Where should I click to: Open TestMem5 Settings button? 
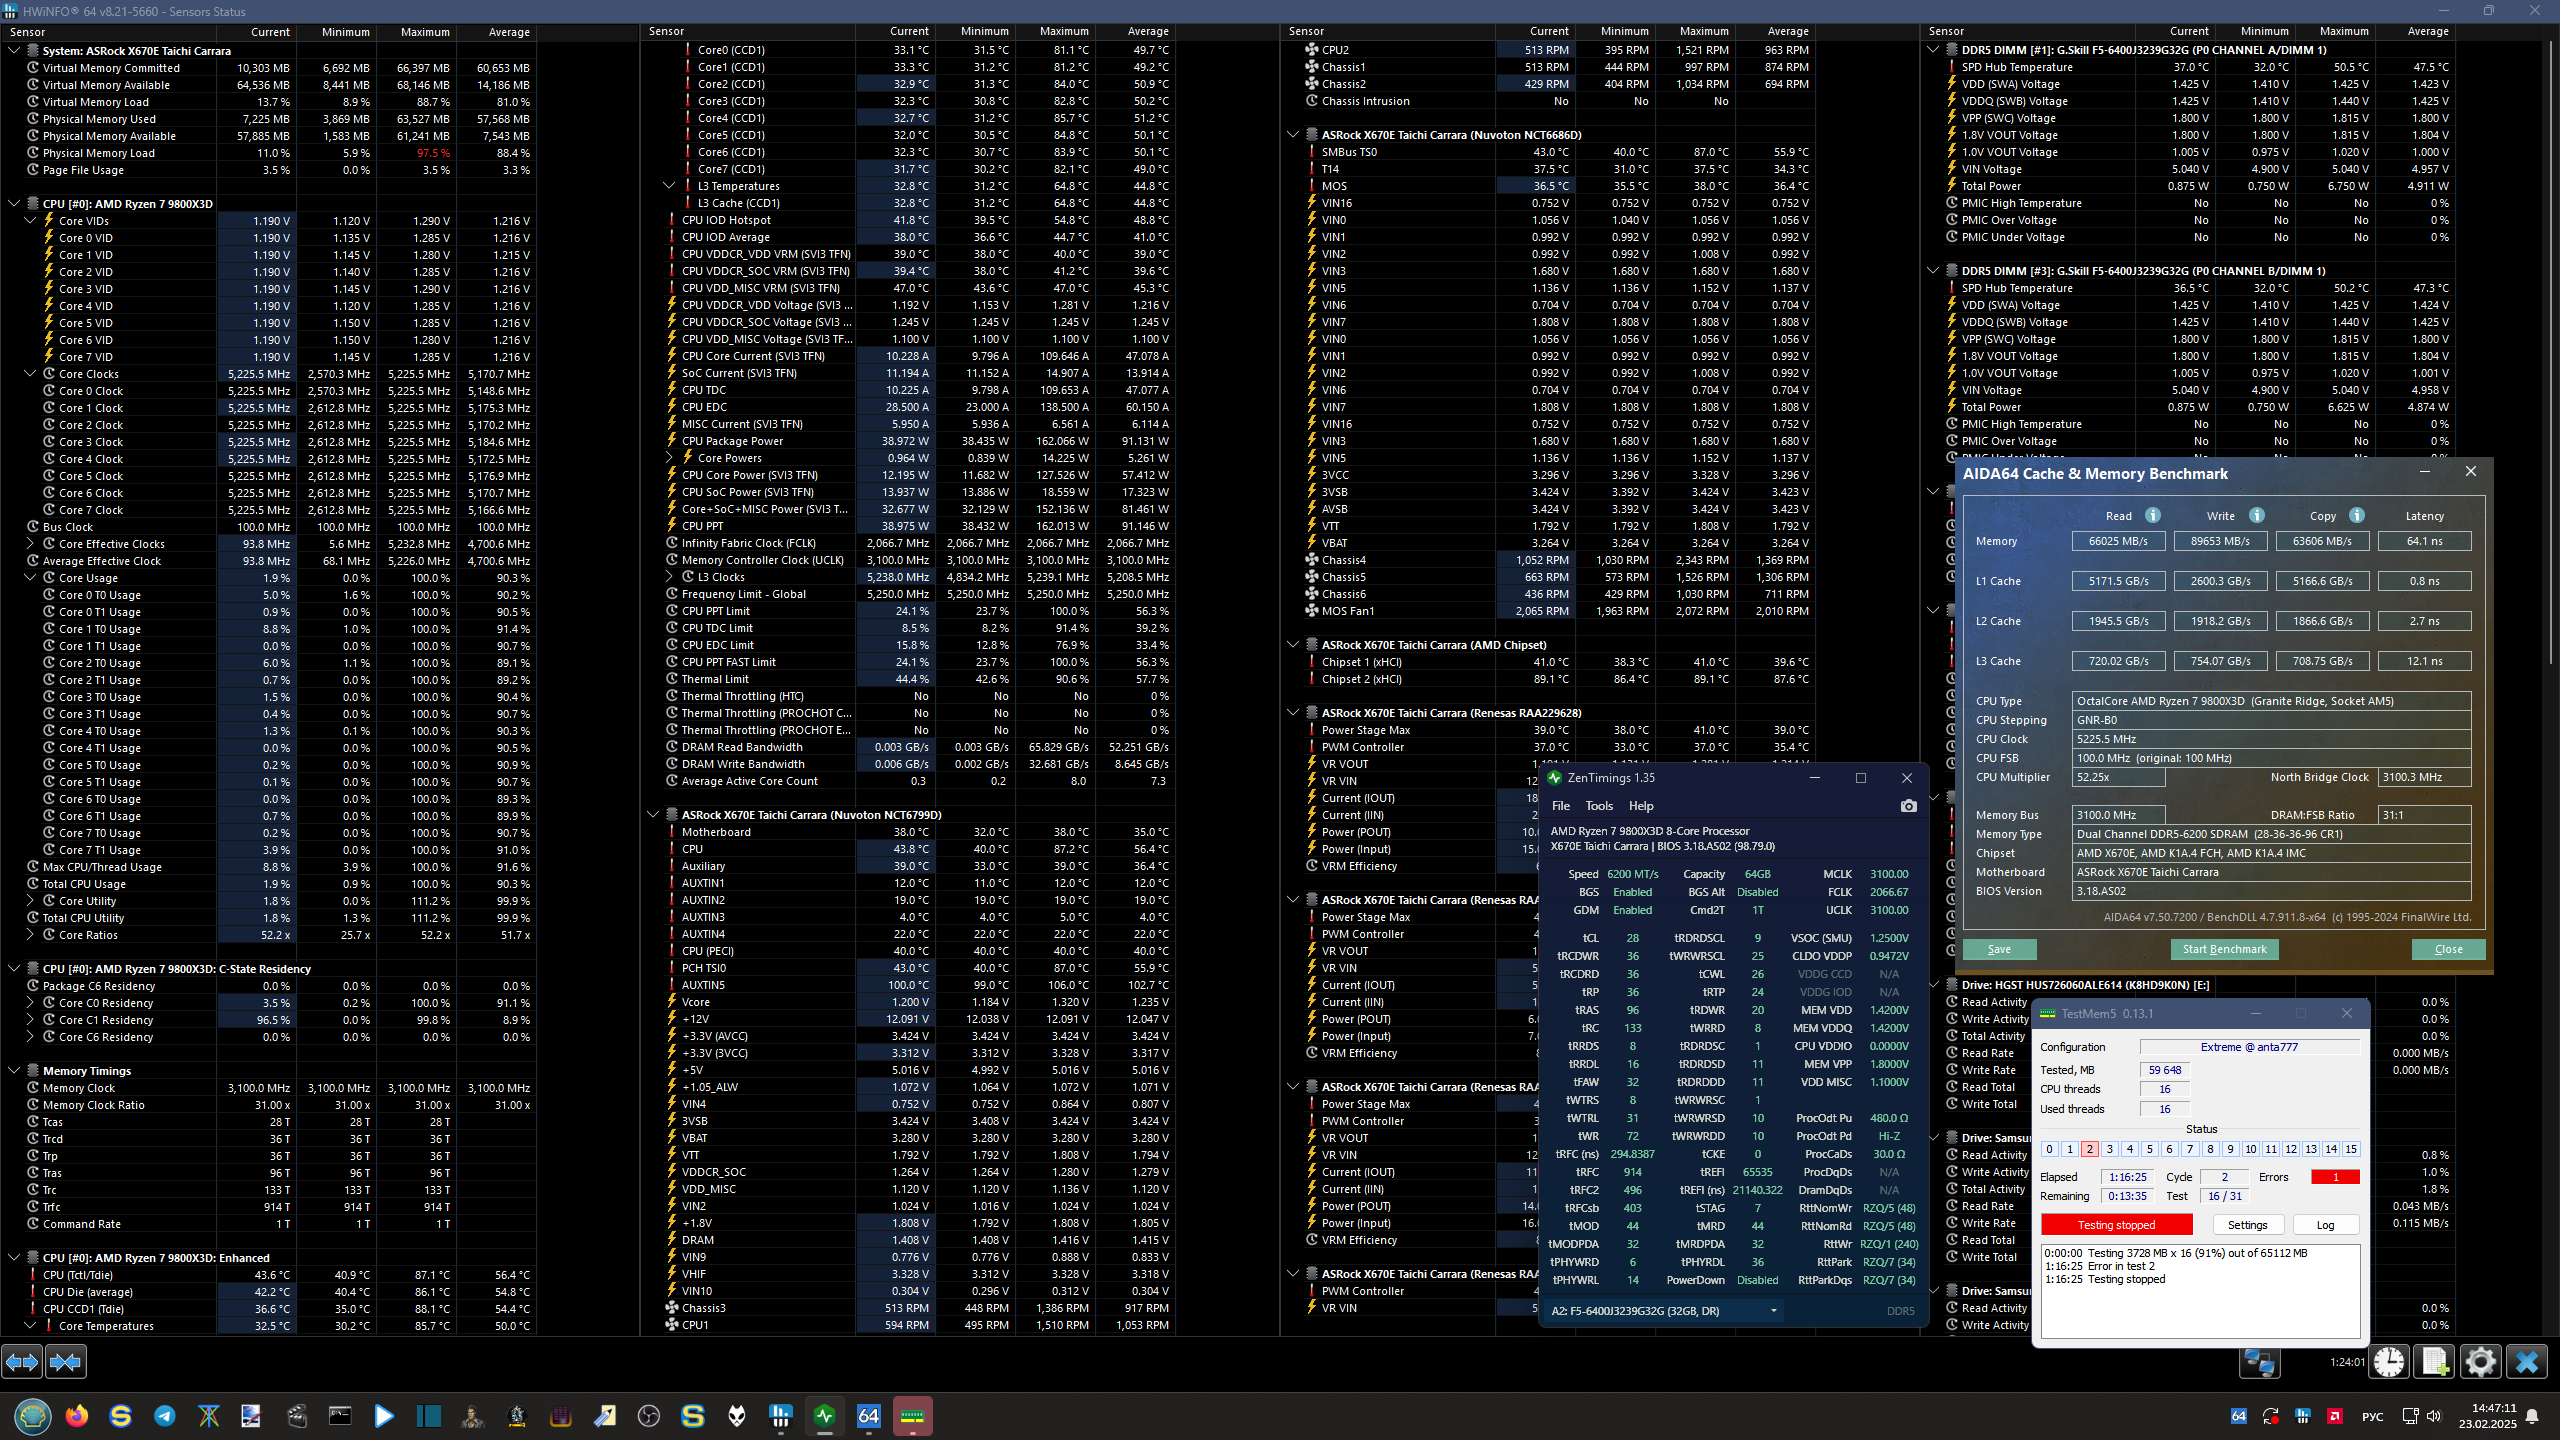point(2247,1225)
